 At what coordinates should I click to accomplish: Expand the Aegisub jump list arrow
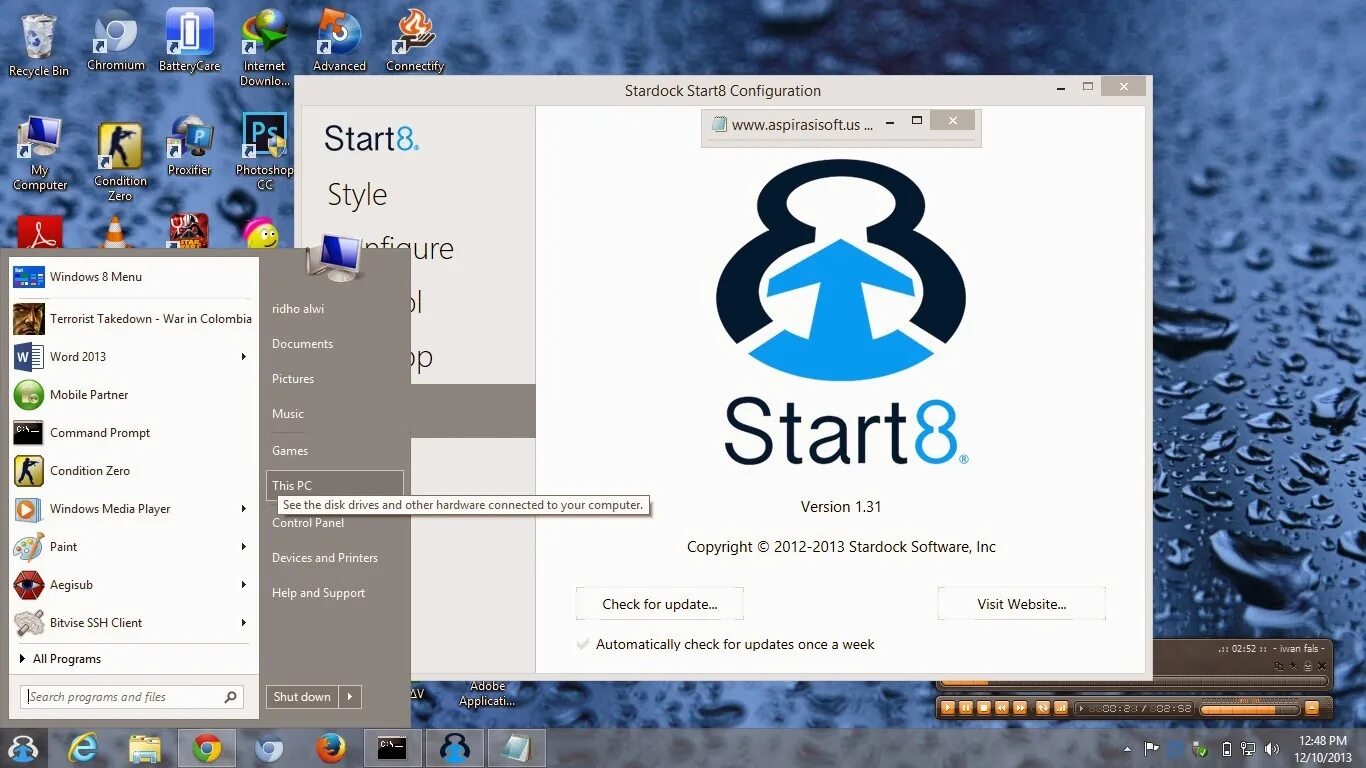click(x=243, y=585)
